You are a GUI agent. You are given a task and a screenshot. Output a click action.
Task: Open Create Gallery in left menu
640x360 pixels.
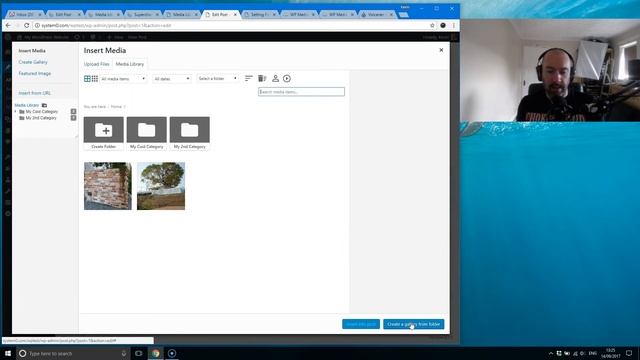click(33, 62)
